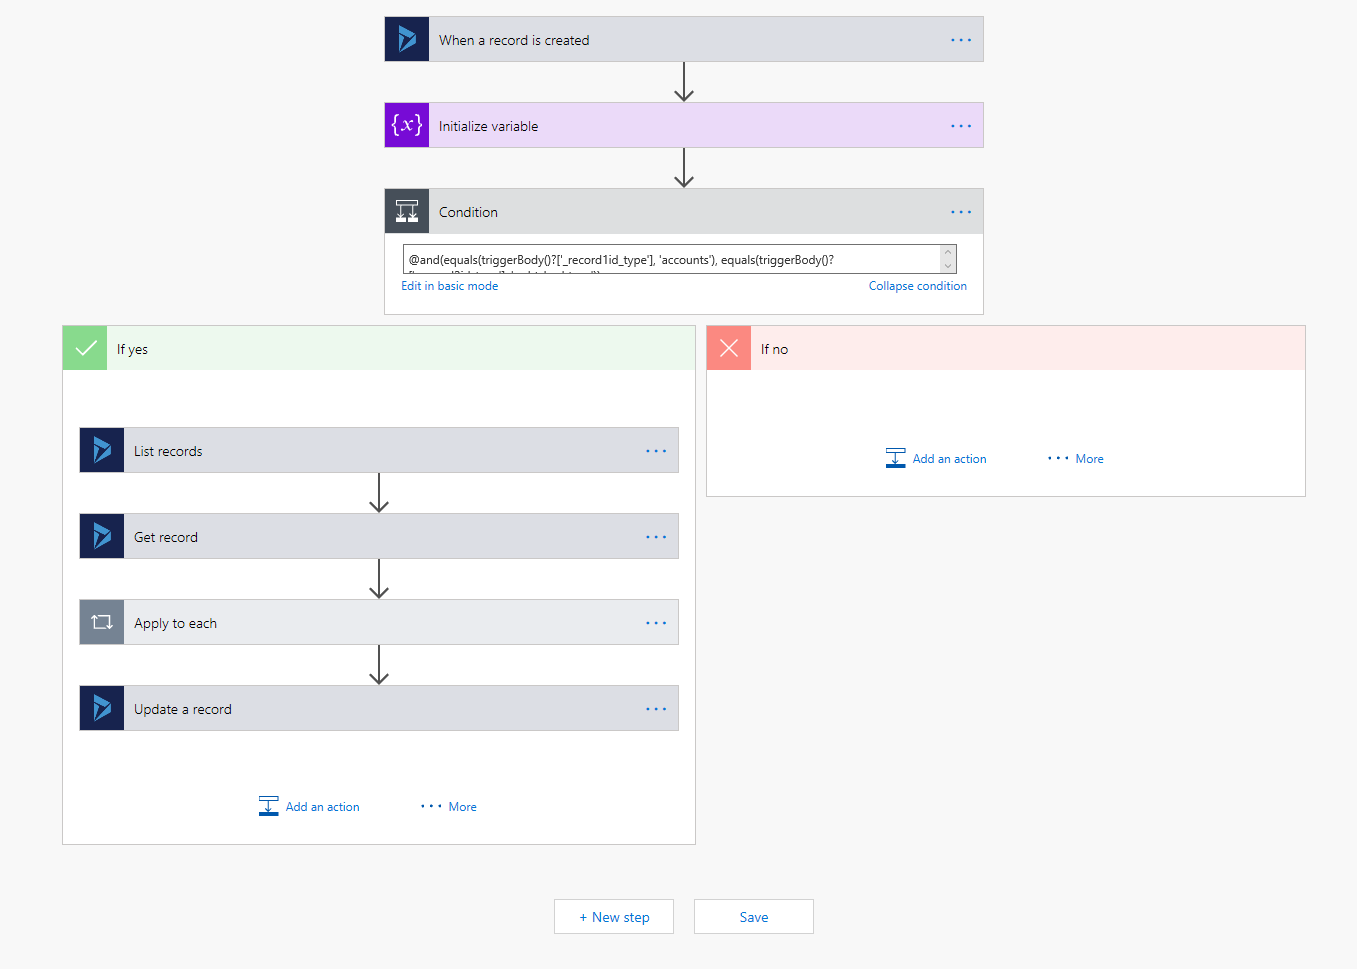Click the branch icon on the Condition card

tap(406, 211)
